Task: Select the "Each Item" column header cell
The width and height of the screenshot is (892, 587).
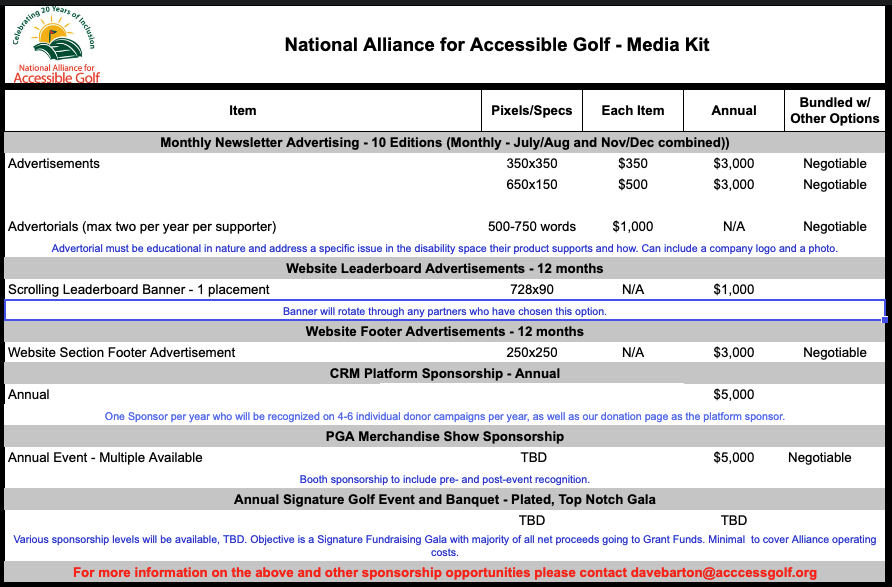Action: click(633, 110)
